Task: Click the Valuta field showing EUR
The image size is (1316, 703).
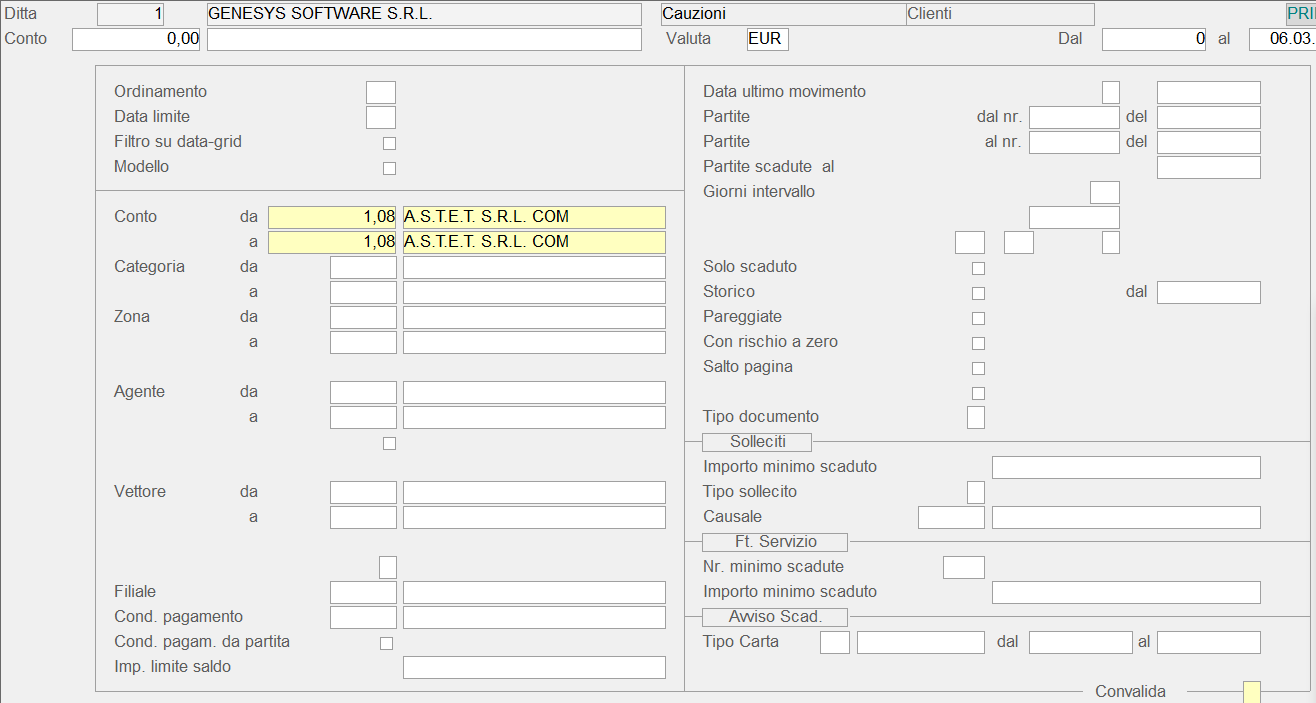Action: tap(767, 39)
